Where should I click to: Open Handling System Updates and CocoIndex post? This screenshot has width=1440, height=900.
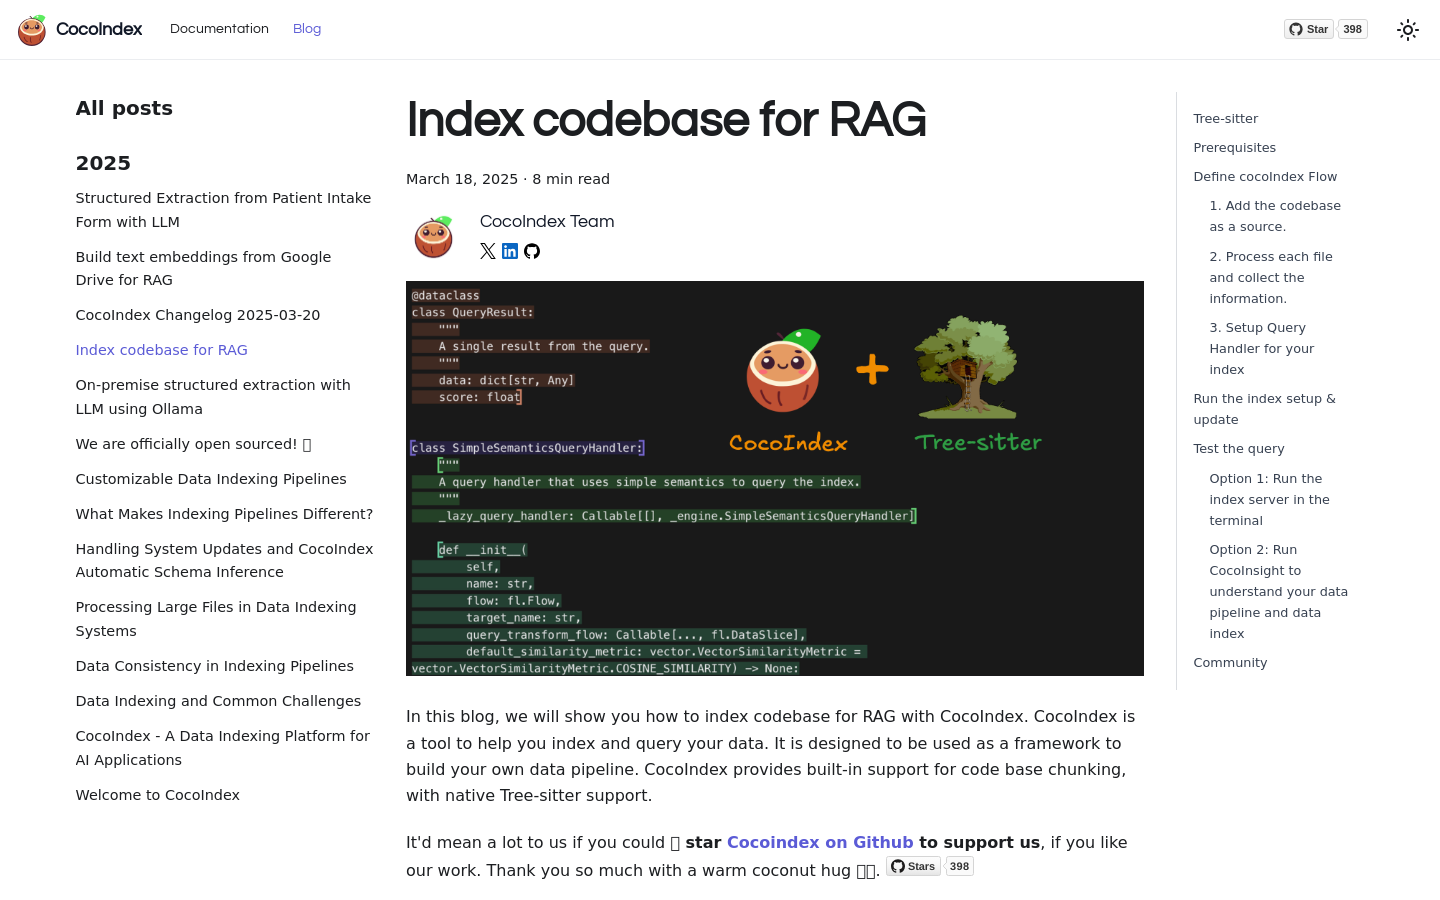[225, 561]
